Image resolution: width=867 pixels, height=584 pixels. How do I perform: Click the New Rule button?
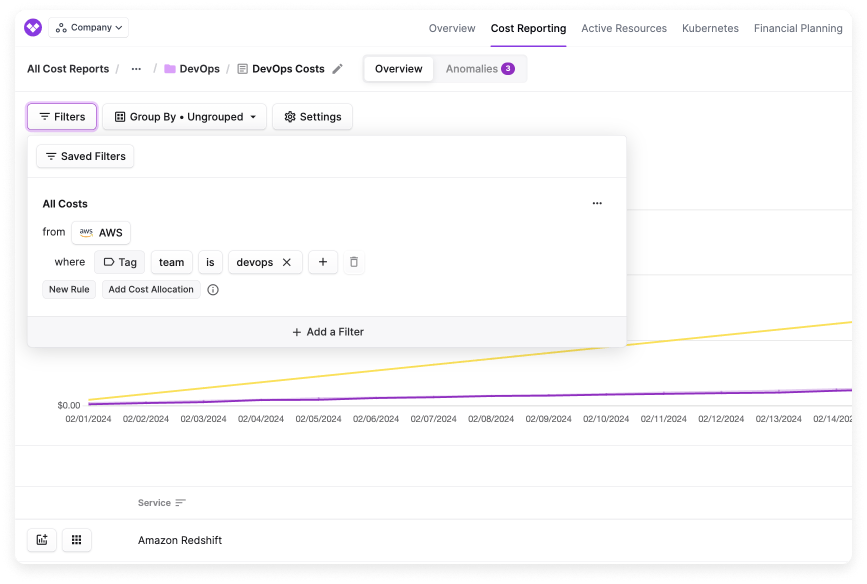click(68, 289)
